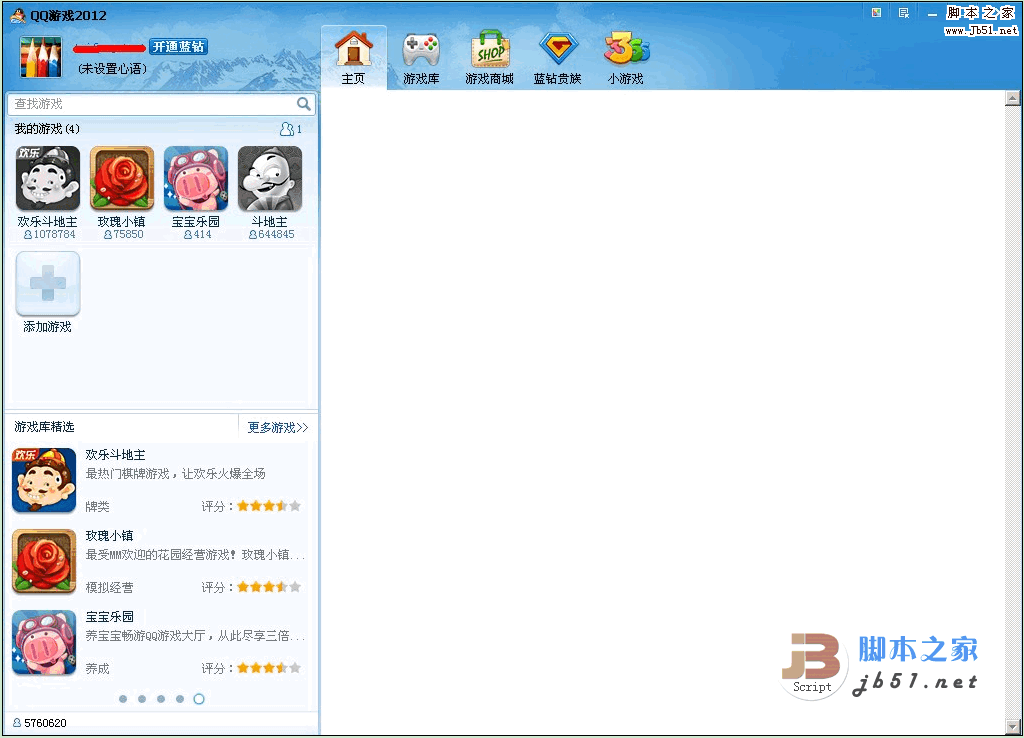The height and width of the screenshot is (738, 1024).
Task: Click the 查找游戏 search field
Action: (x=153, y=104)
